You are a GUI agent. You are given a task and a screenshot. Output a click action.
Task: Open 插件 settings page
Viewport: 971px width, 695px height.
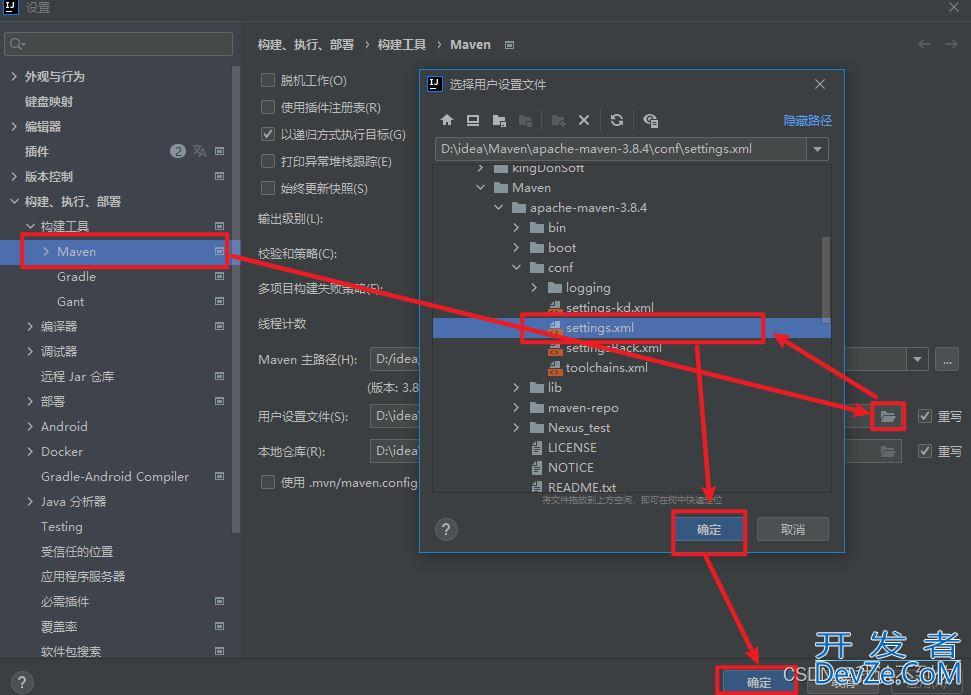tap(37, 151)
